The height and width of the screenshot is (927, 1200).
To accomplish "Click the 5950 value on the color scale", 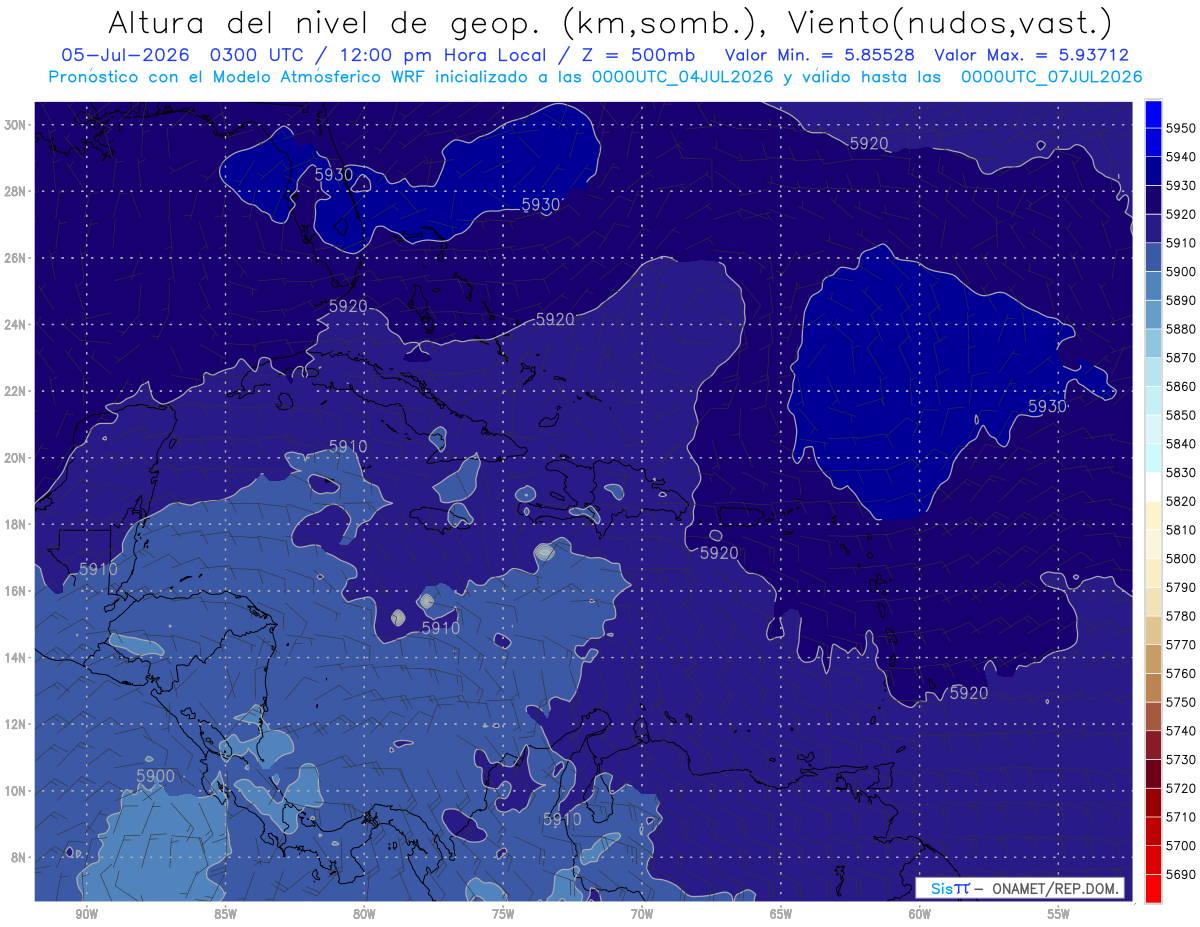I will click(x=1180, y=128).
